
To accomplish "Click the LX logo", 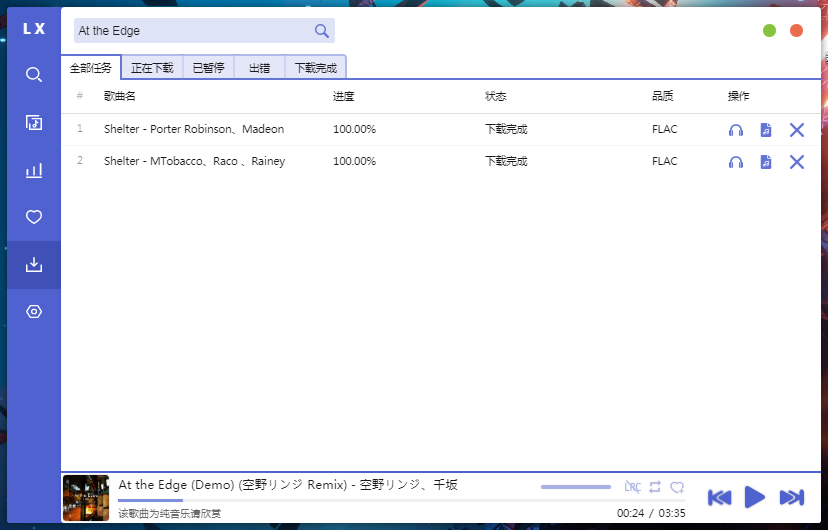I will pyautogui.click(x=34, y=29).
